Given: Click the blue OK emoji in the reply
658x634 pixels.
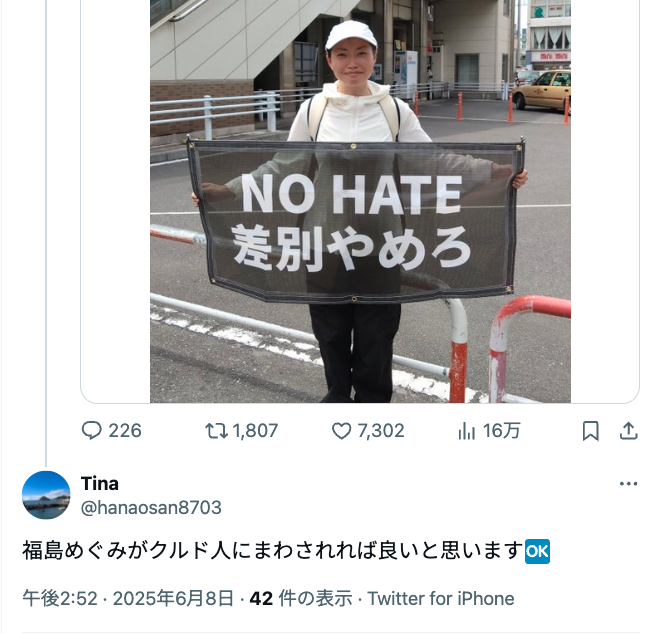Looking at the screenshot, I should click(x=538, y=551).
